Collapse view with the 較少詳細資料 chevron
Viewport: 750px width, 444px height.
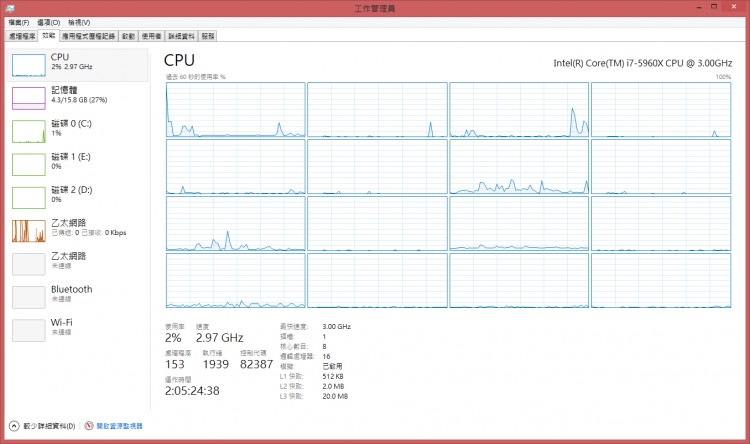[14, 426]
